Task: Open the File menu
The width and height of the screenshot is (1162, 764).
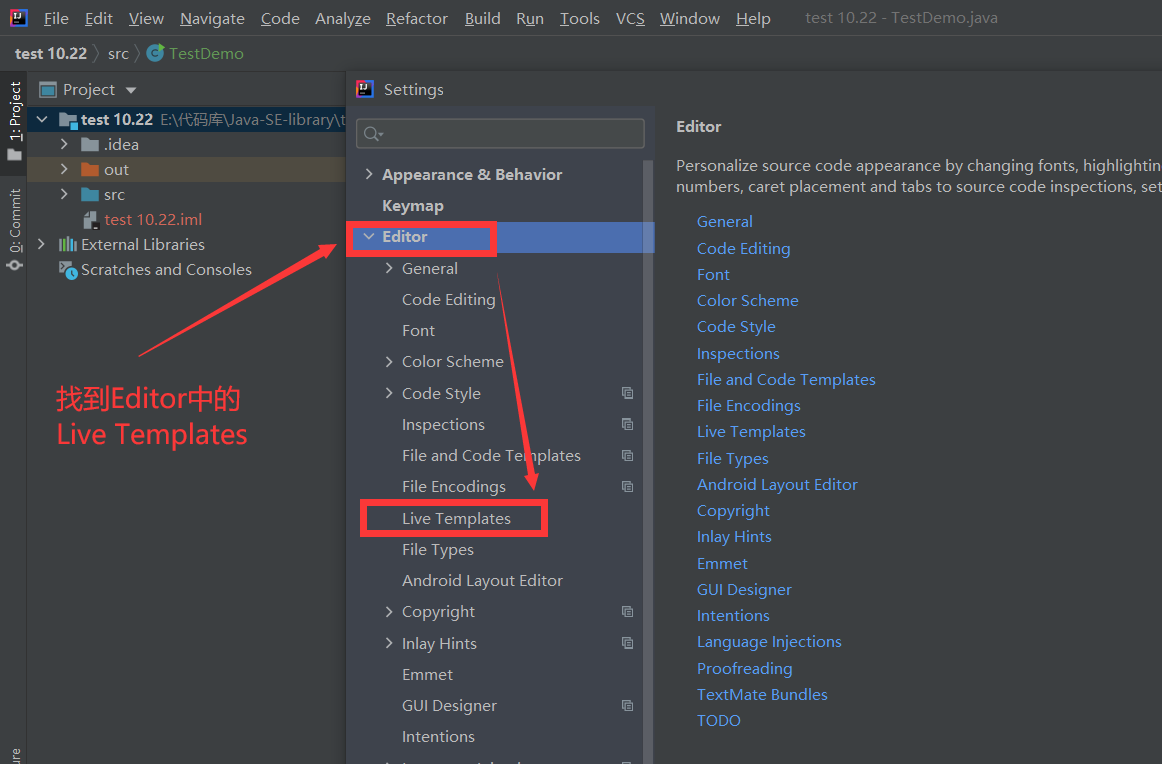Action: [56, 19]
